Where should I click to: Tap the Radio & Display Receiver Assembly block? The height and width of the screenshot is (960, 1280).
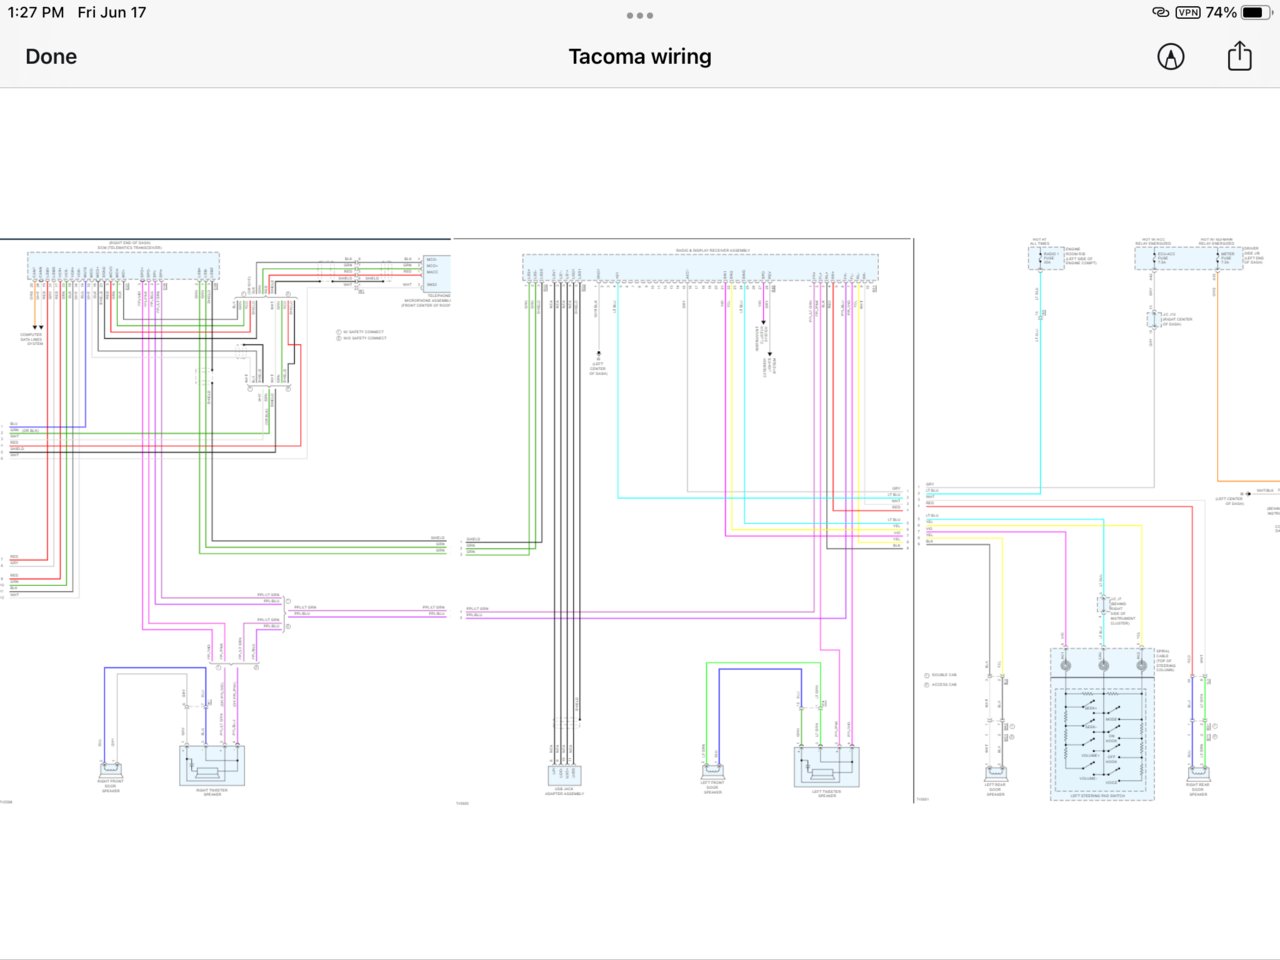click(700, 268)
